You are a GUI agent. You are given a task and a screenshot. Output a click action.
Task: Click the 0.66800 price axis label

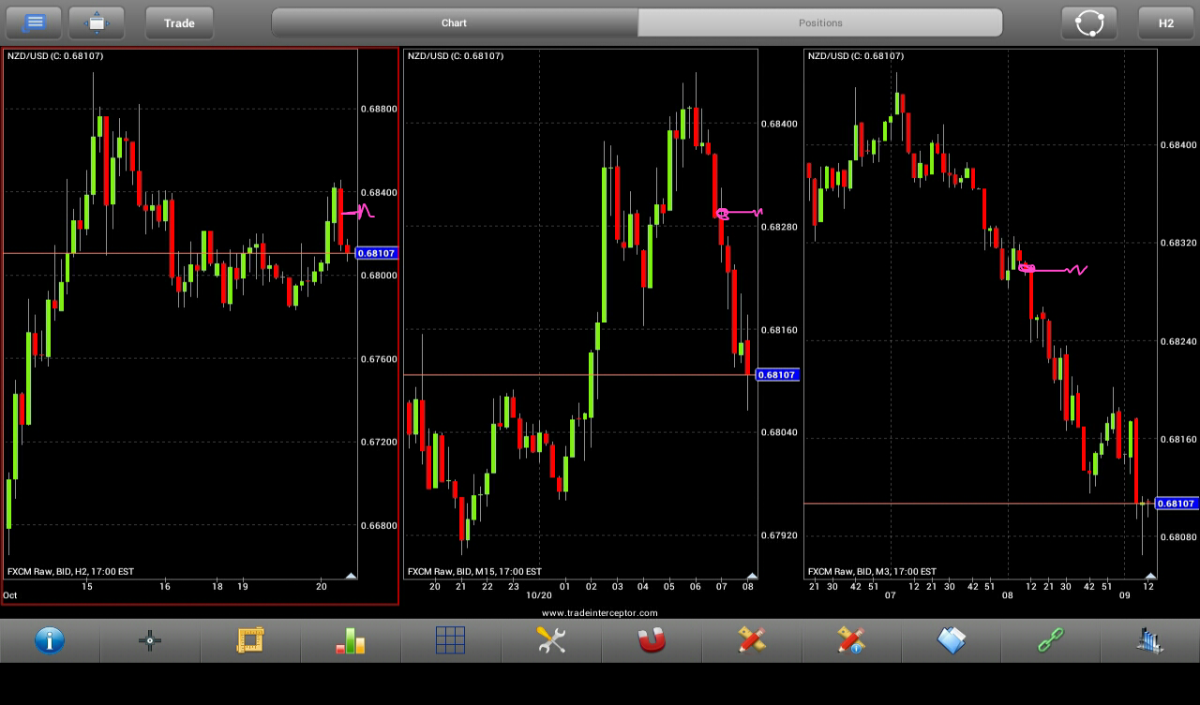pos(378,526)
